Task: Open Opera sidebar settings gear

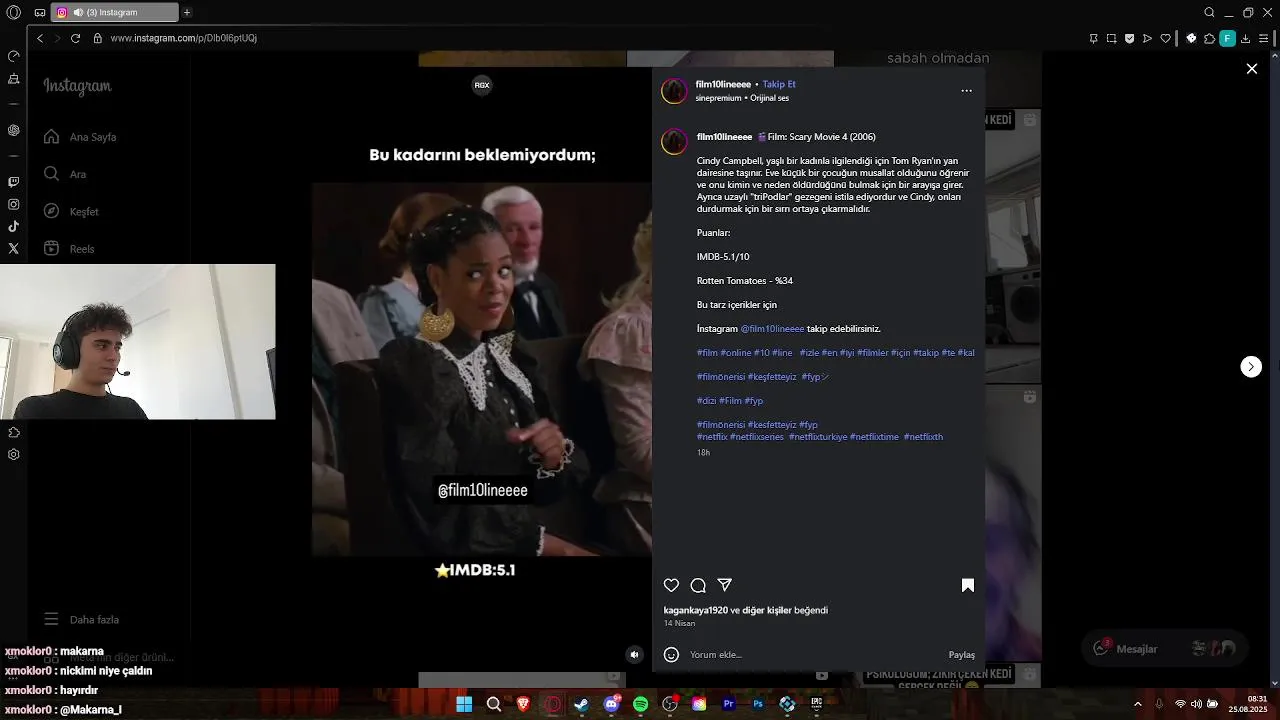Action: point(13,454)
